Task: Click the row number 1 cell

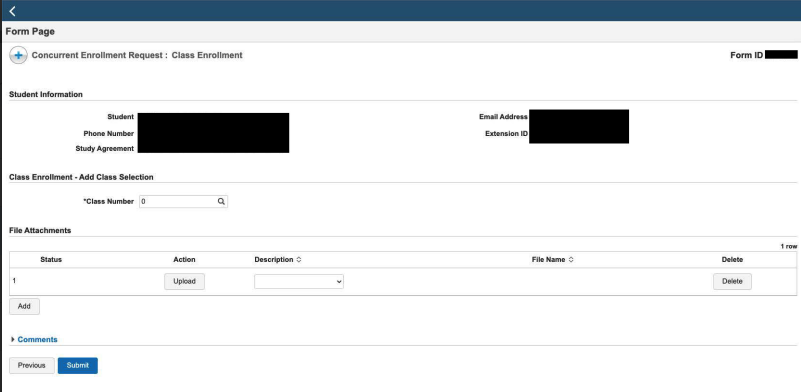Action: click(x=14, y=281)
